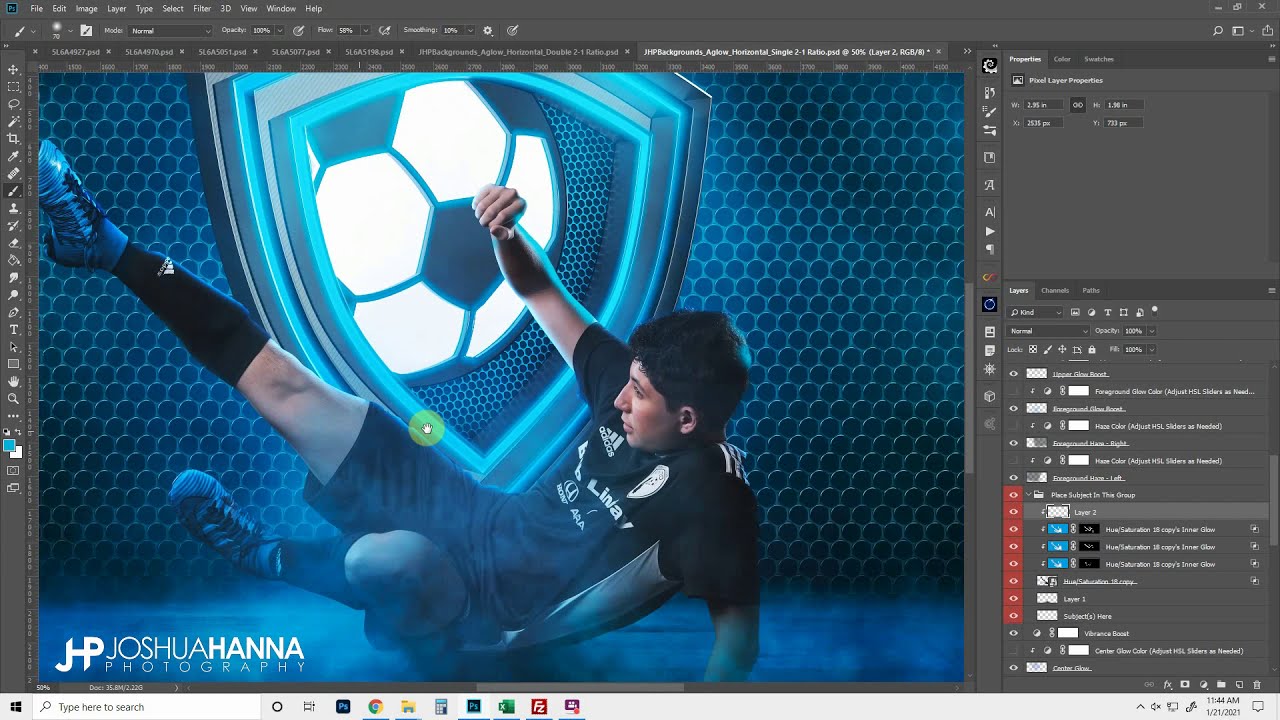Image resolution: width=1280 pixels, height=720 pixels.
Task: Open the layer Kind filter dropdown
Action: click(1036, 312)
